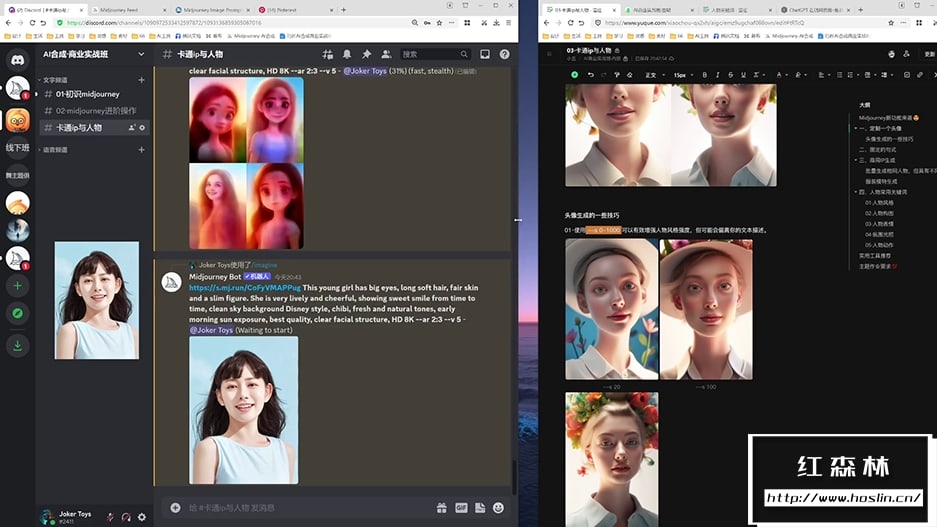The image size is (937, 527).
Task: Open emoji picker in message bar
Action: click(499, 508)
